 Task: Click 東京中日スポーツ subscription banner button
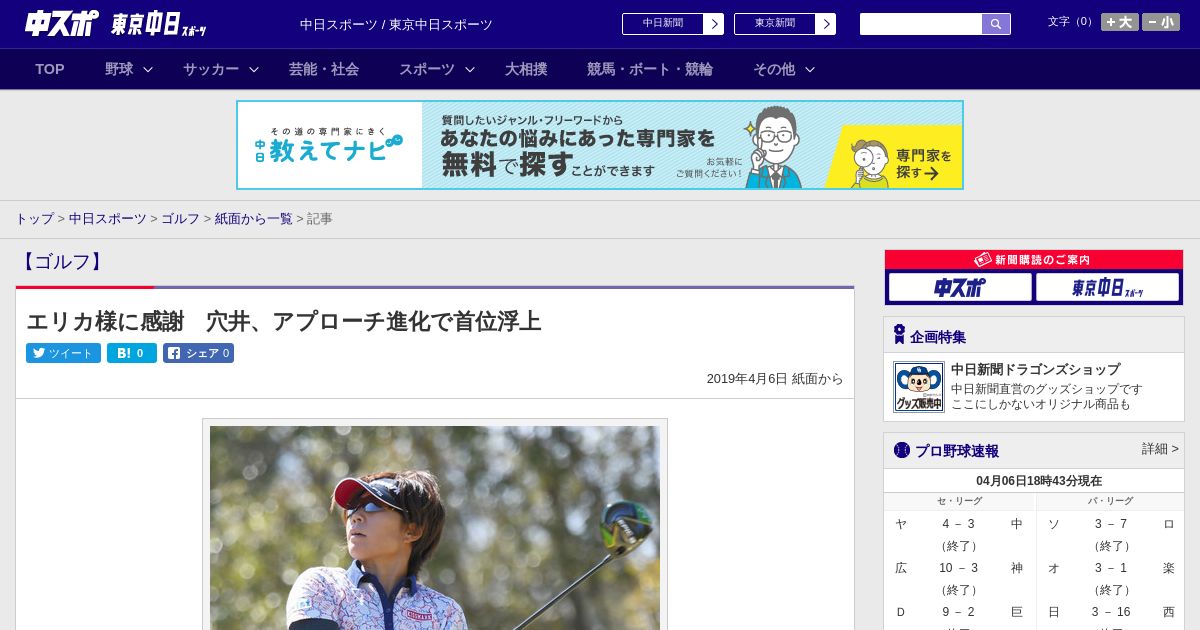click(1107, 287)
